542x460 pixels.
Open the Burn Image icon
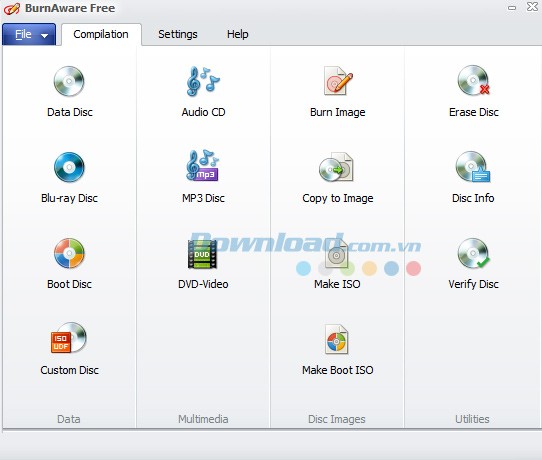(338, 81)
